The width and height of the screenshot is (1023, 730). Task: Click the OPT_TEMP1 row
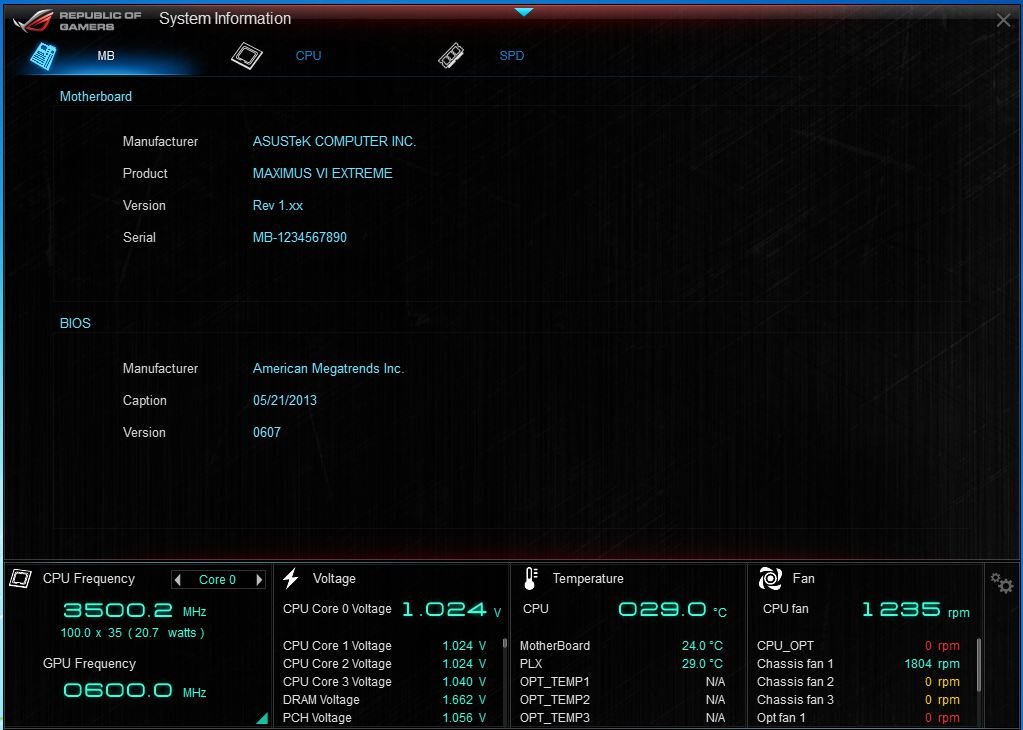[621, 682]
